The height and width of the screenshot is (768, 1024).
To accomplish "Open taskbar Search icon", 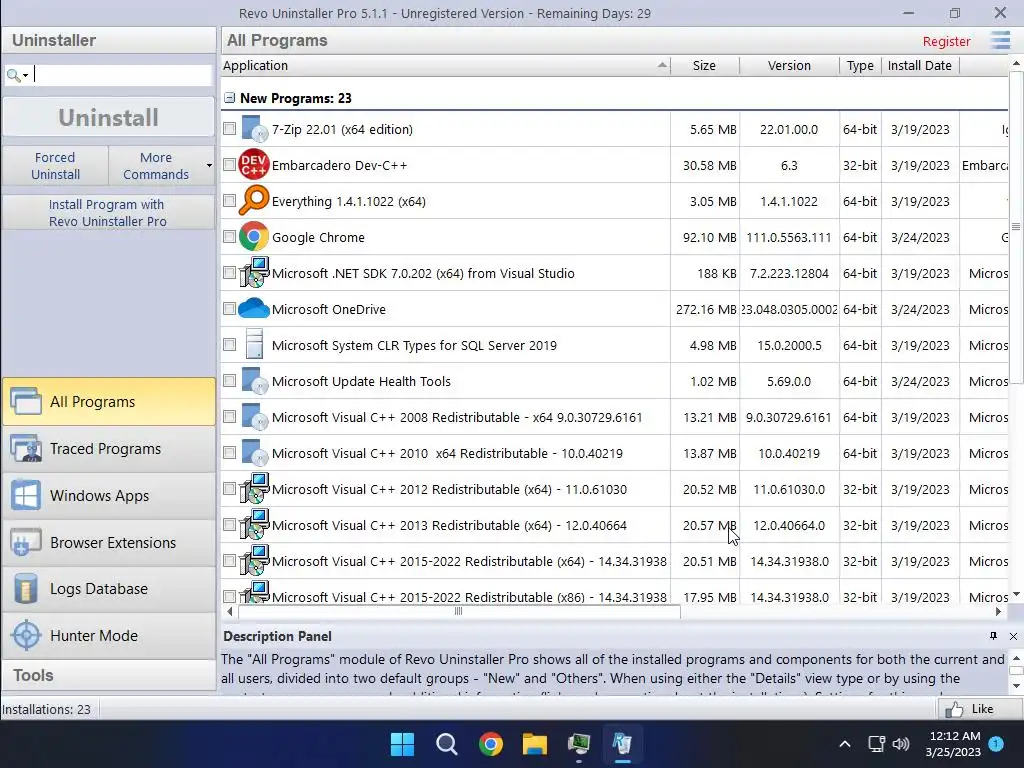I will pyautogui.click(x=447, y=744).
